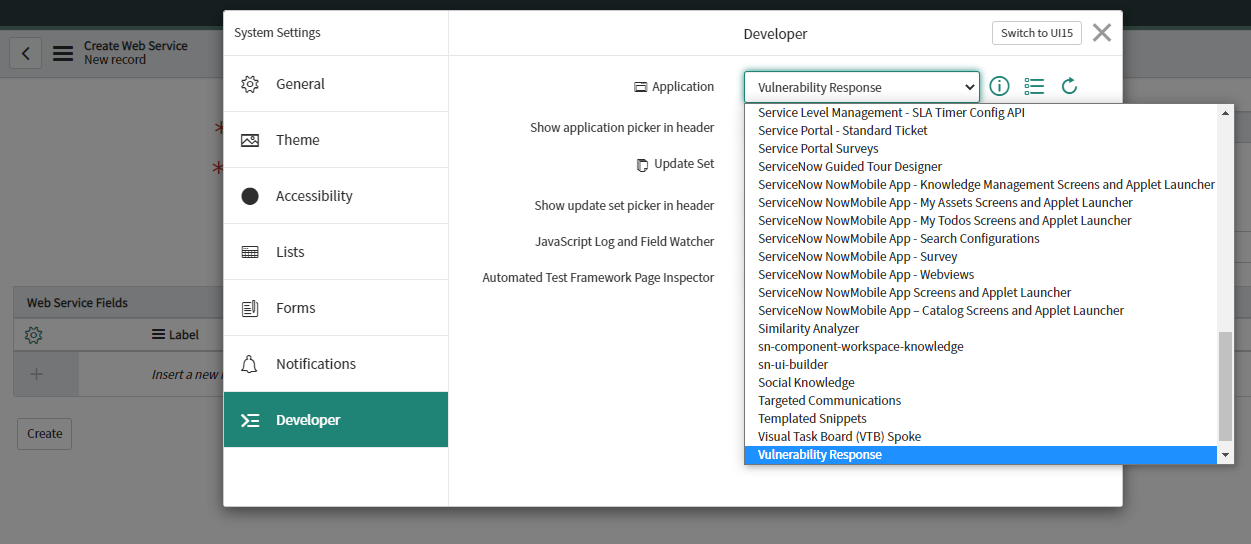
Task: Refresh the application picker
Action: (x=1069, y=87)
